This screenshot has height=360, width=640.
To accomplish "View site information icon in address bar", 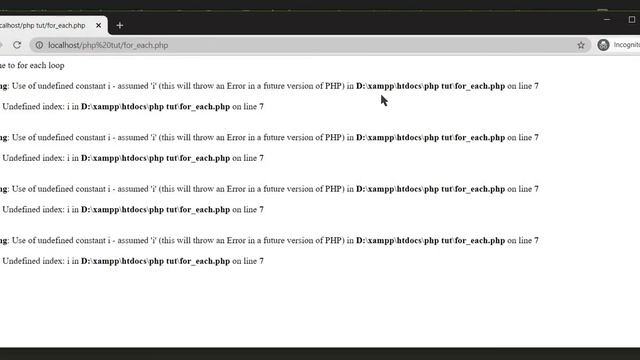I will coord(39,45).
